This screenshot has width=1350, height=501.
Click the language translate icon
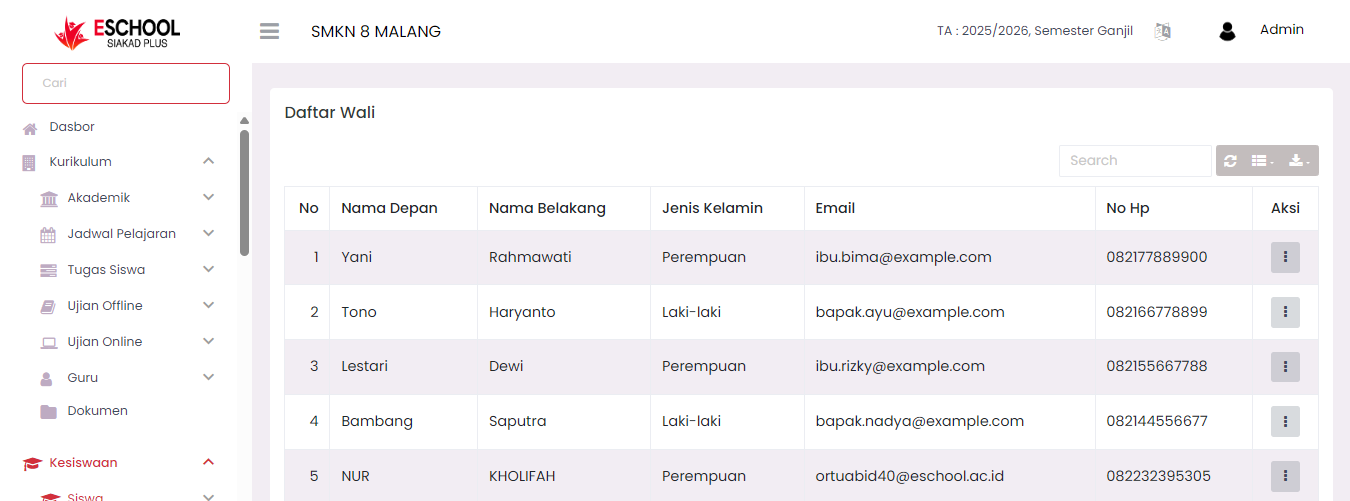1162,31
